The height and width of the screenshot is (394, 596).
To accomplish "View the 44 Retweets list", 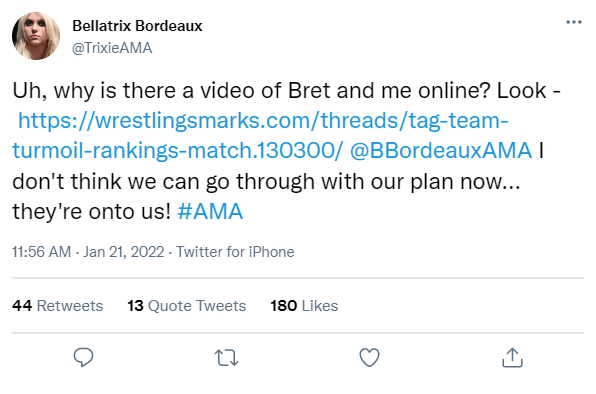I will click(57, 306).
